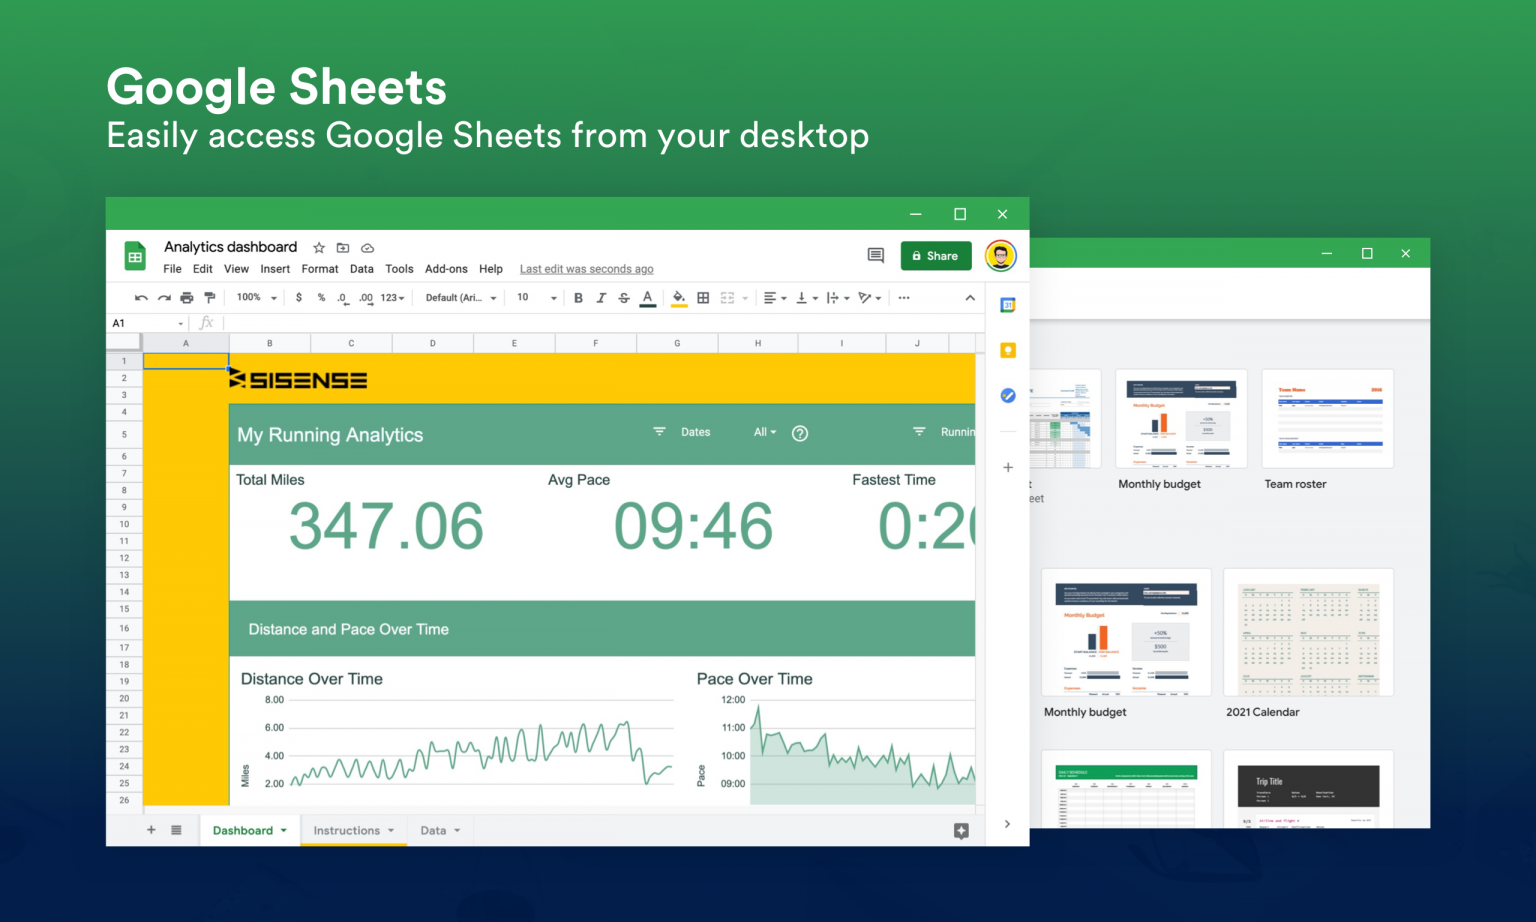Switch to the Instructions sheet tab
The height and width of the screenshot is (922, 1536).
[354, 830]
